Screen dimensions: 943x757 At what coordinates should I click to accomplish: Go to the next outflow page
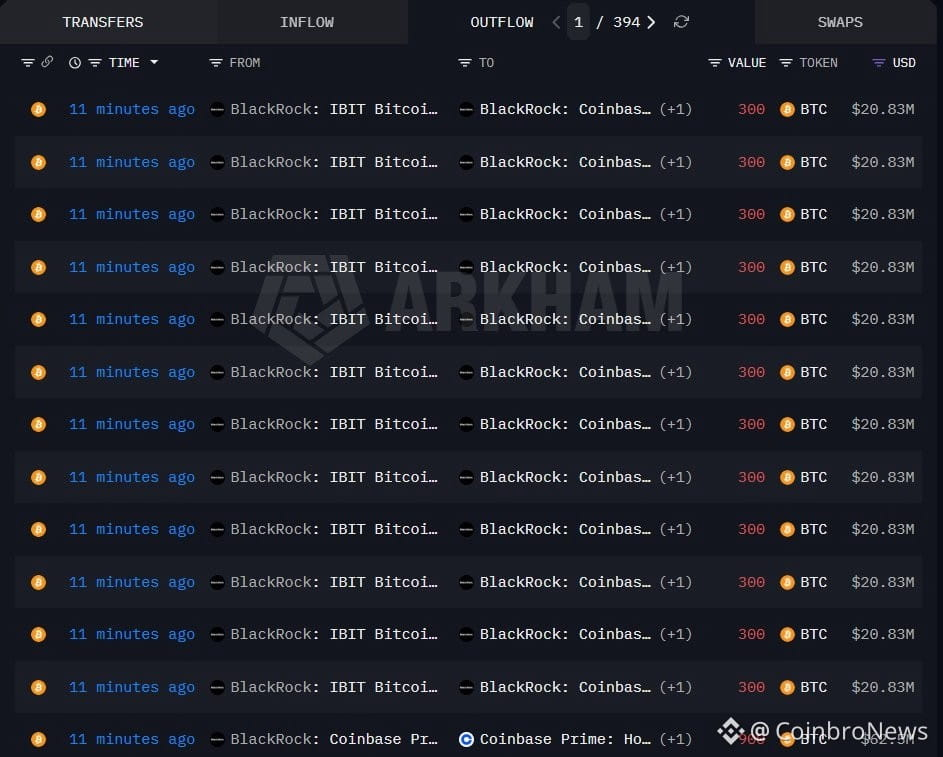[x=651, y=22]
